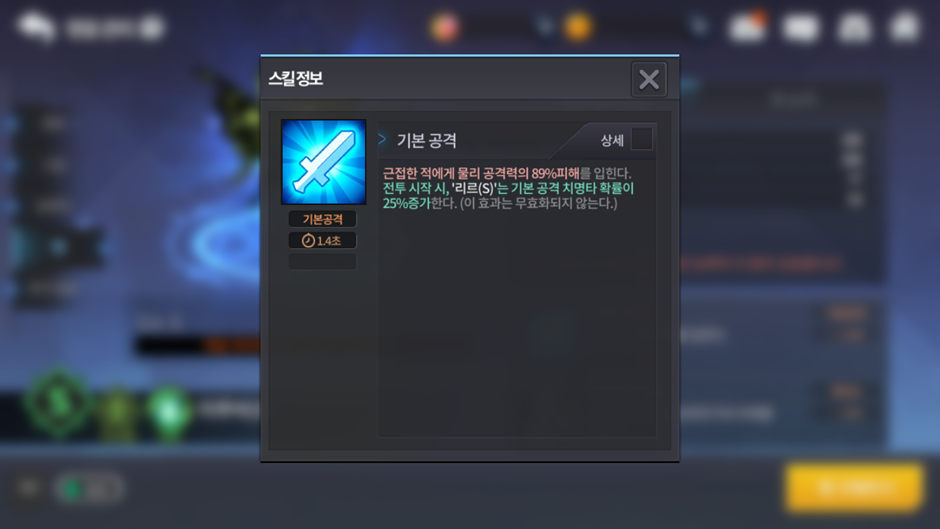Open the home icon at far top-right
The width and height of the screenshot is (940, 529).
905,27
